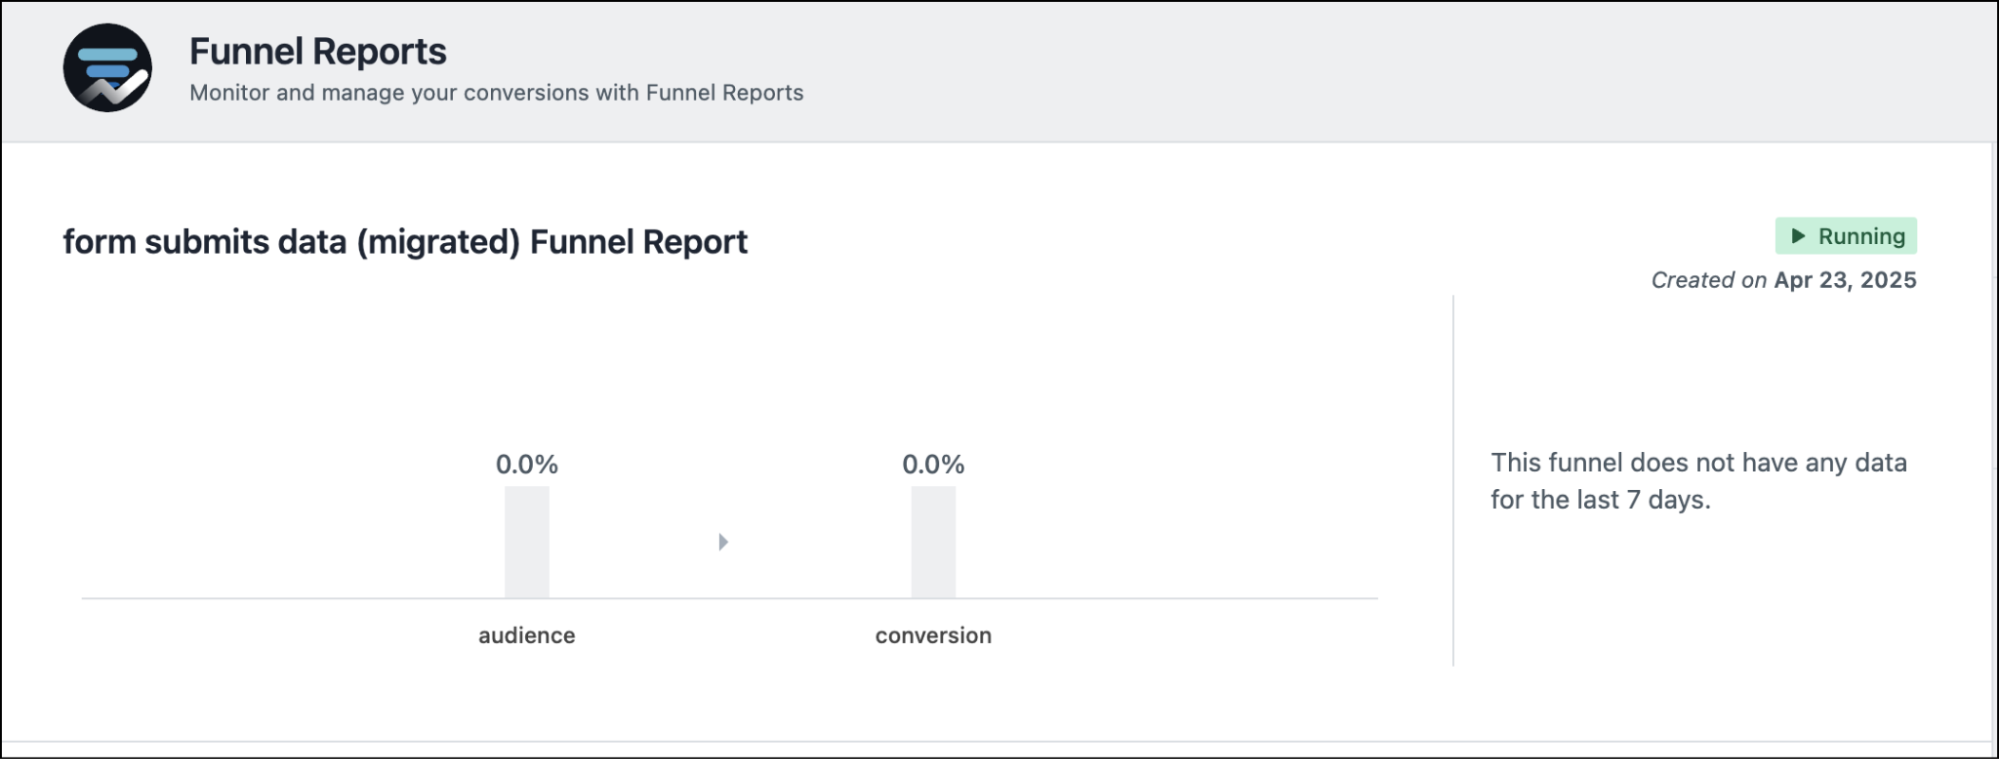The width and height of the screenshot is (1999, 760).
Task: Click the 0.0% value above conversion
Action: [x=933, y=464]
